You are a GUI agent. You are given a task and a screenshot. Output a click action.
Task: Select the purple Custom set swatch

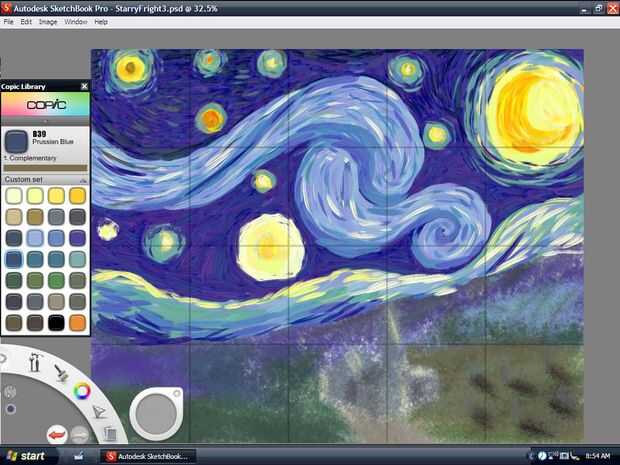77,238
